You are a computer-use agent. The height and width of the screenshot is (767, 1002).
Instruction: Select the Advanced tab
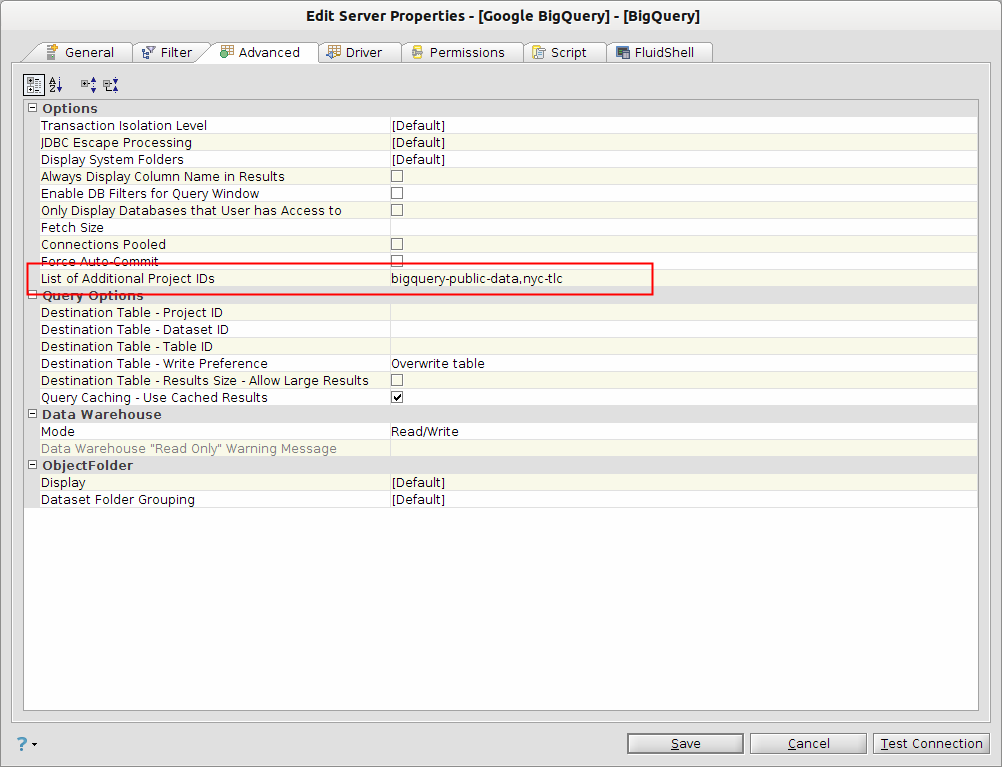[x=260, y=52]
